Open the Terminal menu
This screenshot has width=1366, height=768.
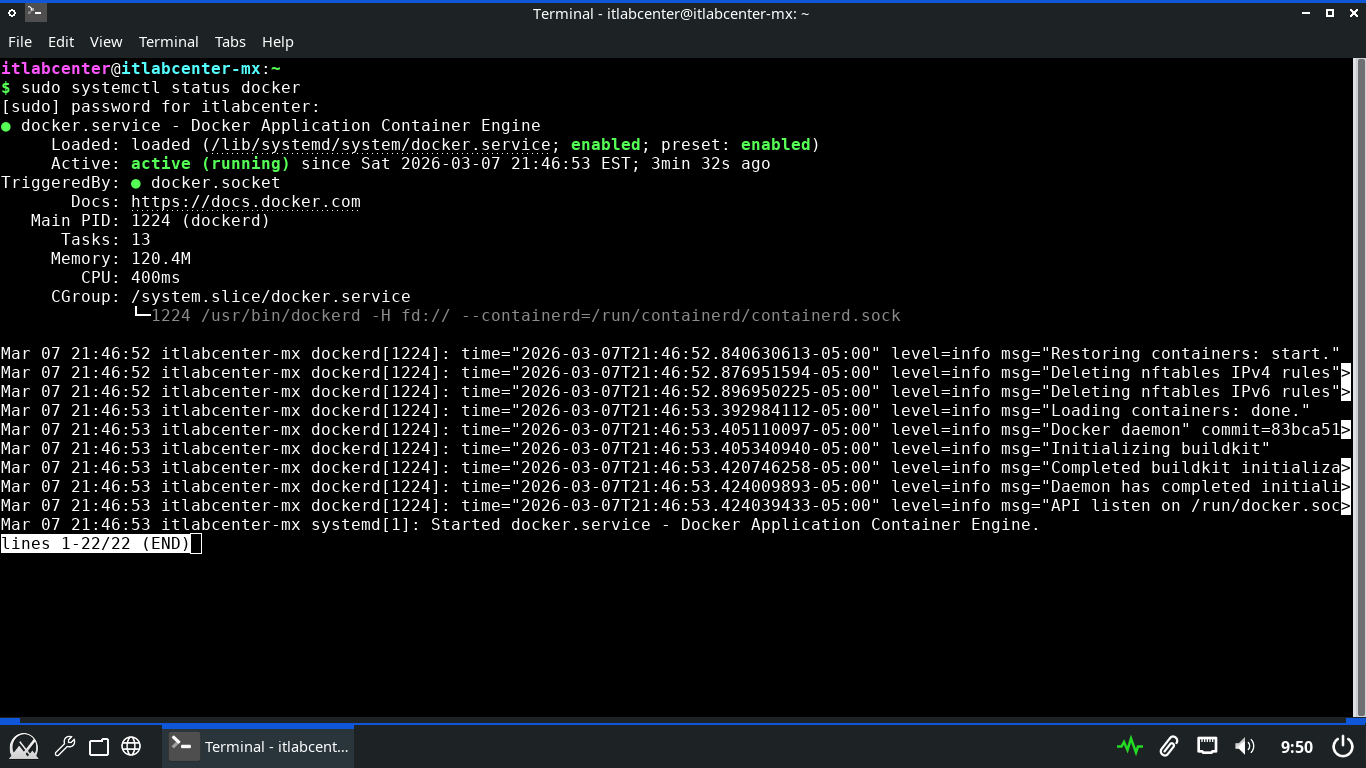coord(168,42)
